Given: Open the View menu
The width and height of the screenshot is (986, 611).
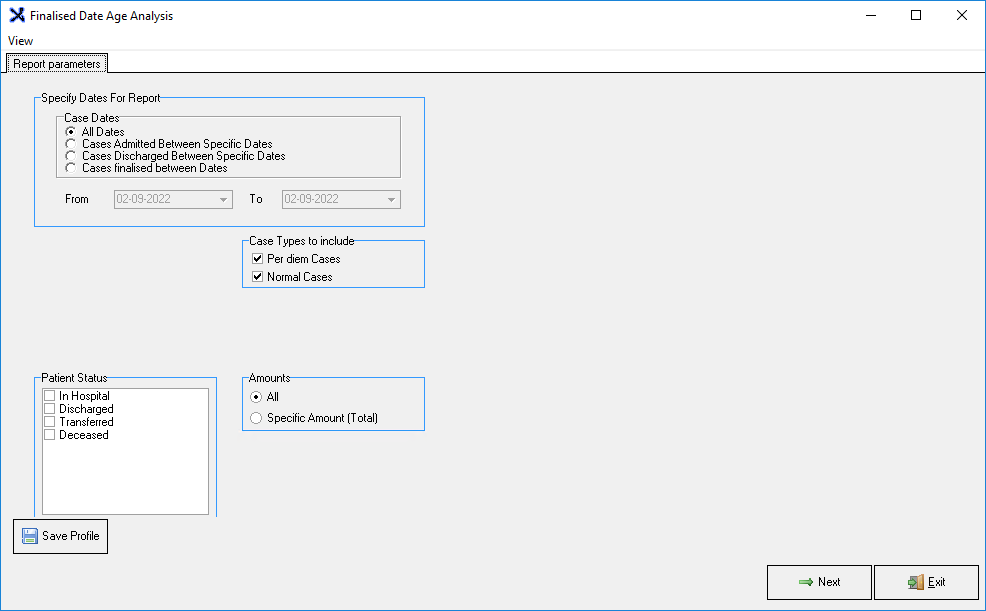Looking at the screenshot, I should coord(20,41).
